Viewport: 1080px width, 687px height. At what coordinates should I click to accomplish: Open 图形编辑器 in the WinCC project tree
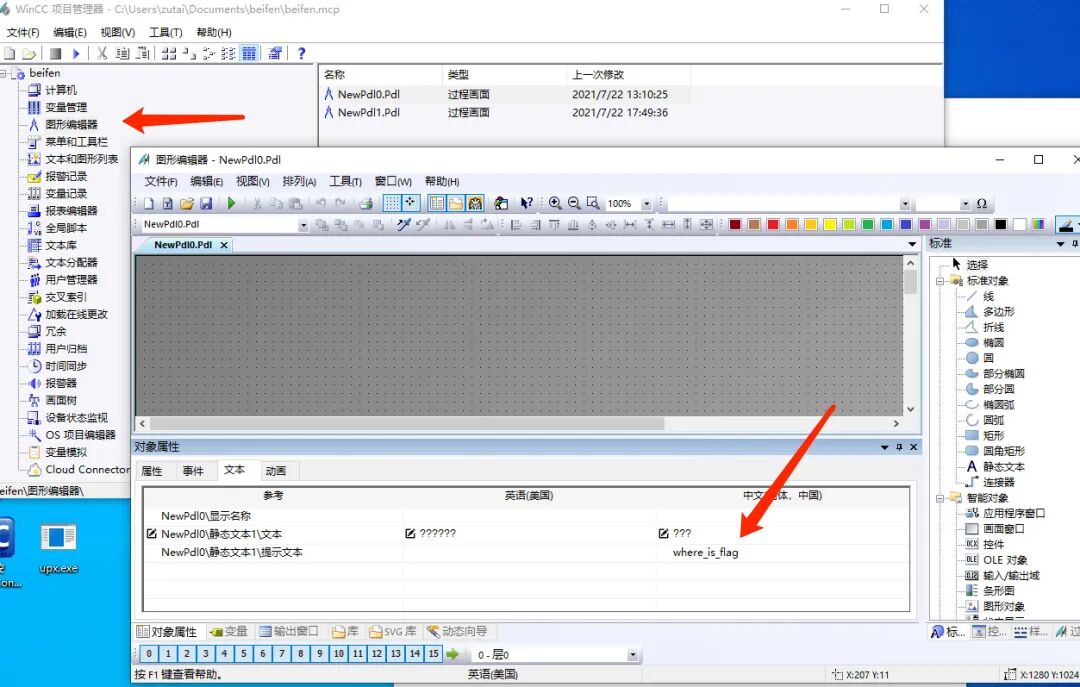71,125
